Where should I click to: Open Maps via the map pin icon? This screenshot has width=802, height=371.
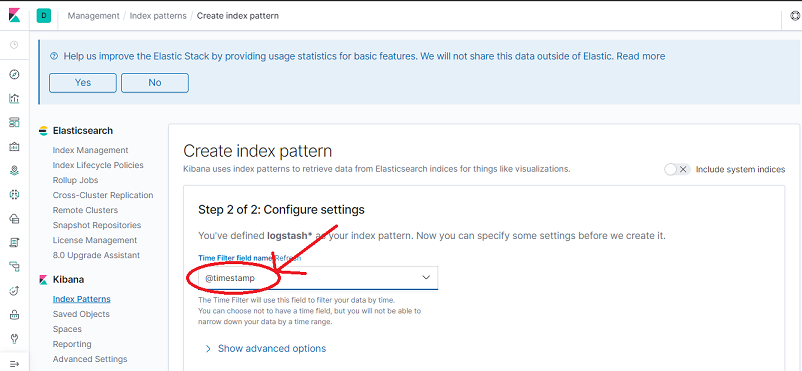point(14,171)
